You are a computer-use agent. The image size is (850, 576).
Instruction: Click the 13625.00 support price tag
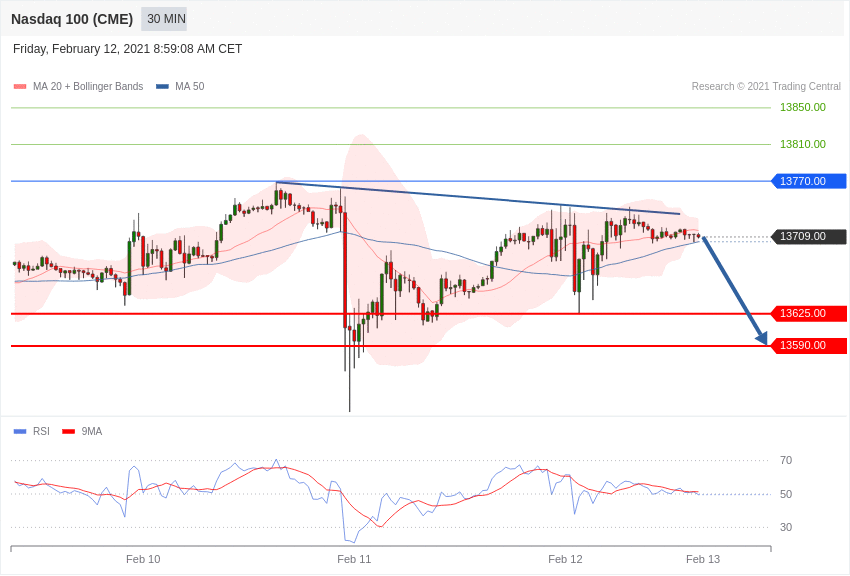808,313
